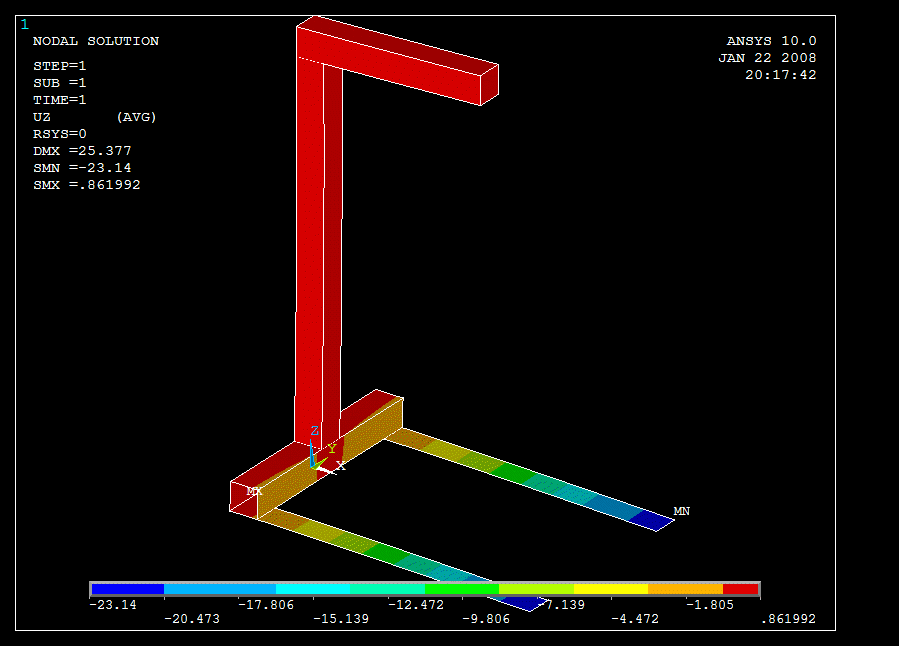Click the legend value -20.473
This screenshot has height=646, width=899.
coord(191,619)
